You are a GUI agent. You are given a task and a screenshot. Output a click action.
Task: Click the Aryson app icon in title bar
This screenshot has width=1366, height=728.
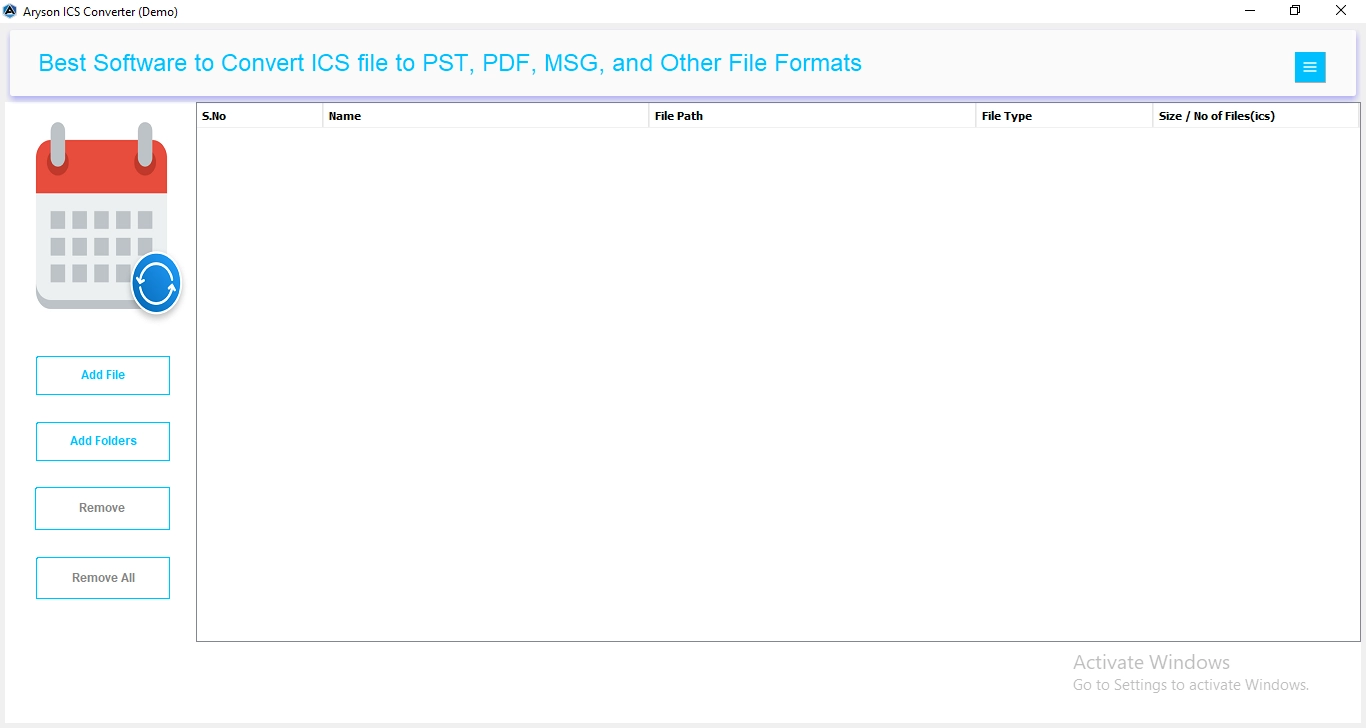[x=10, y=11]
